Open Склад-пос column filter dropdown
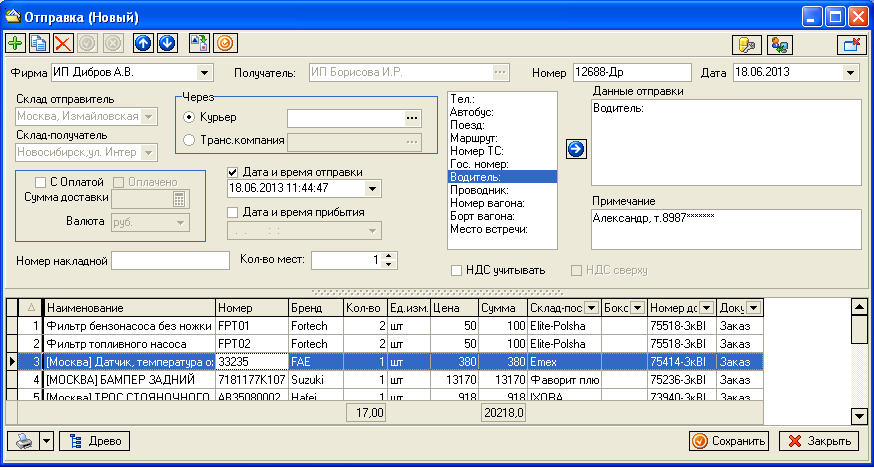 pos(591,308)
